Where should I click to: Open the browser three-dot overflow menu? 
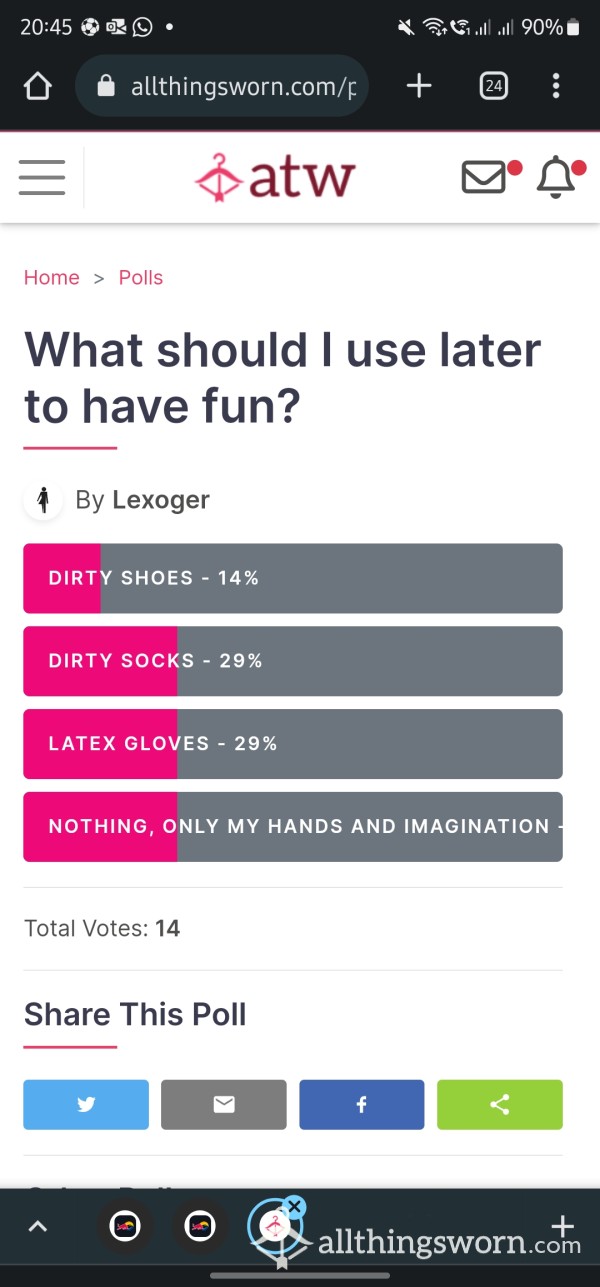point(556,86)
